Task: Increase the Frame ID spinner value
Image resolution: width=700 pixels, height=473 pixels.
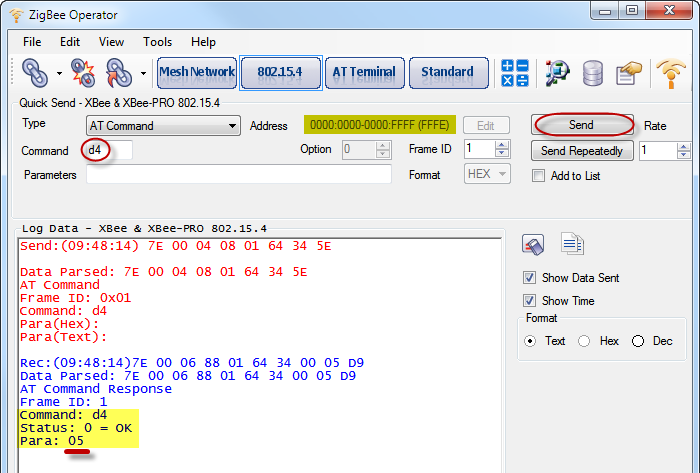Action: [502, 145]
